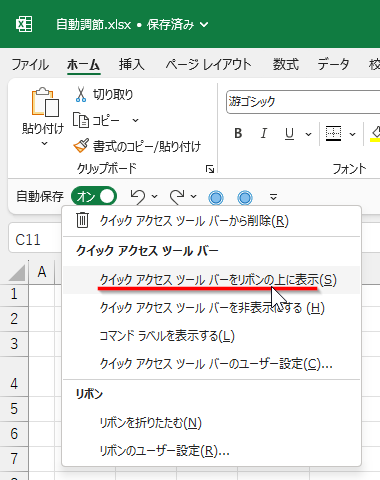Click the yellow fill color button
380x480 pixels.
pos(375,134)
